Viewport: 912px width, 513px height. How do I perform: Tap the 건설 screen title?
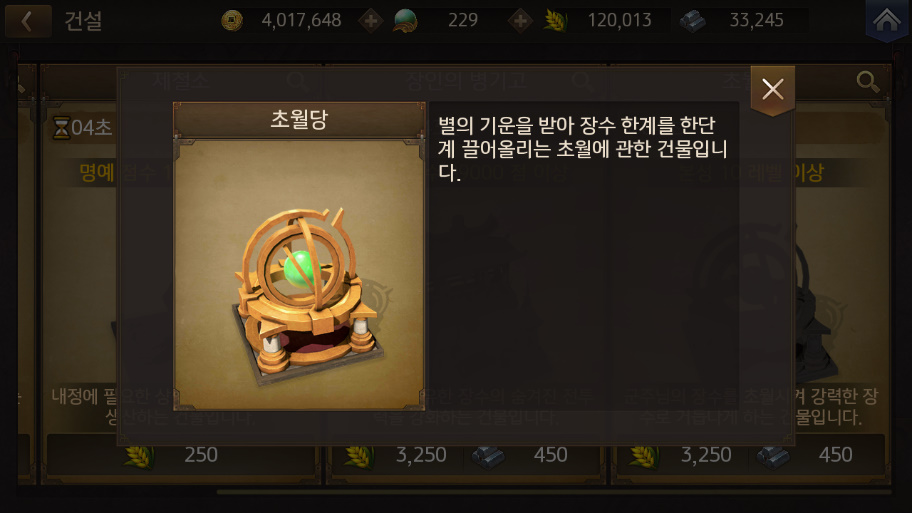point(83,22)
